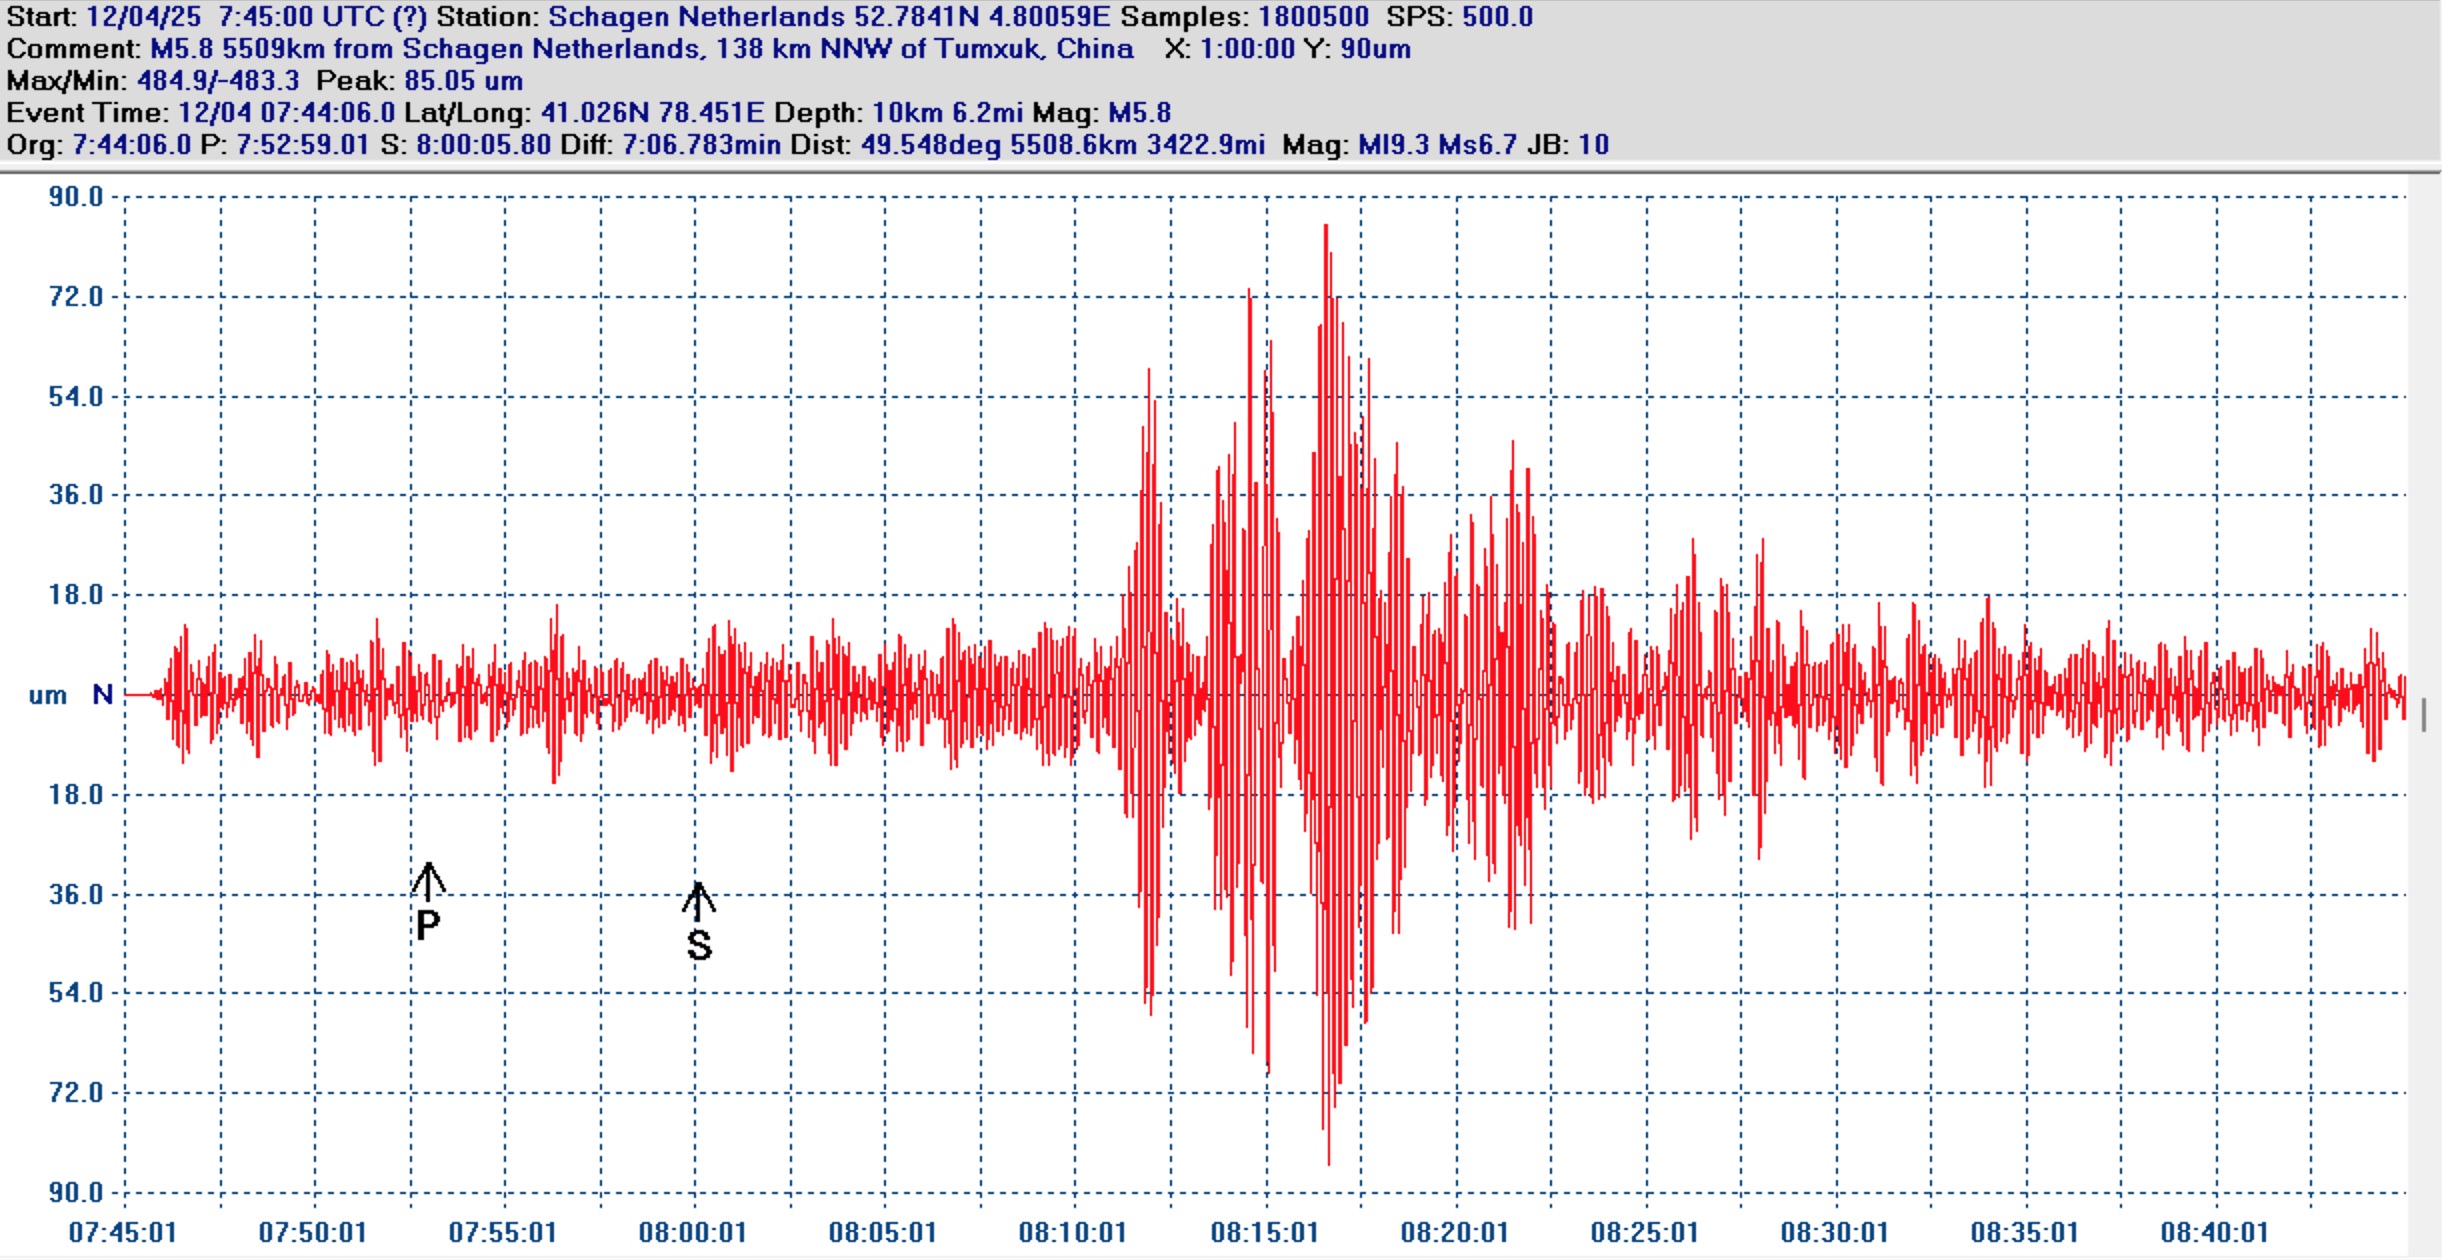Select the 08:15:01 time axis label
The image size is (2442, 1260).
tap(1264, 1232)
